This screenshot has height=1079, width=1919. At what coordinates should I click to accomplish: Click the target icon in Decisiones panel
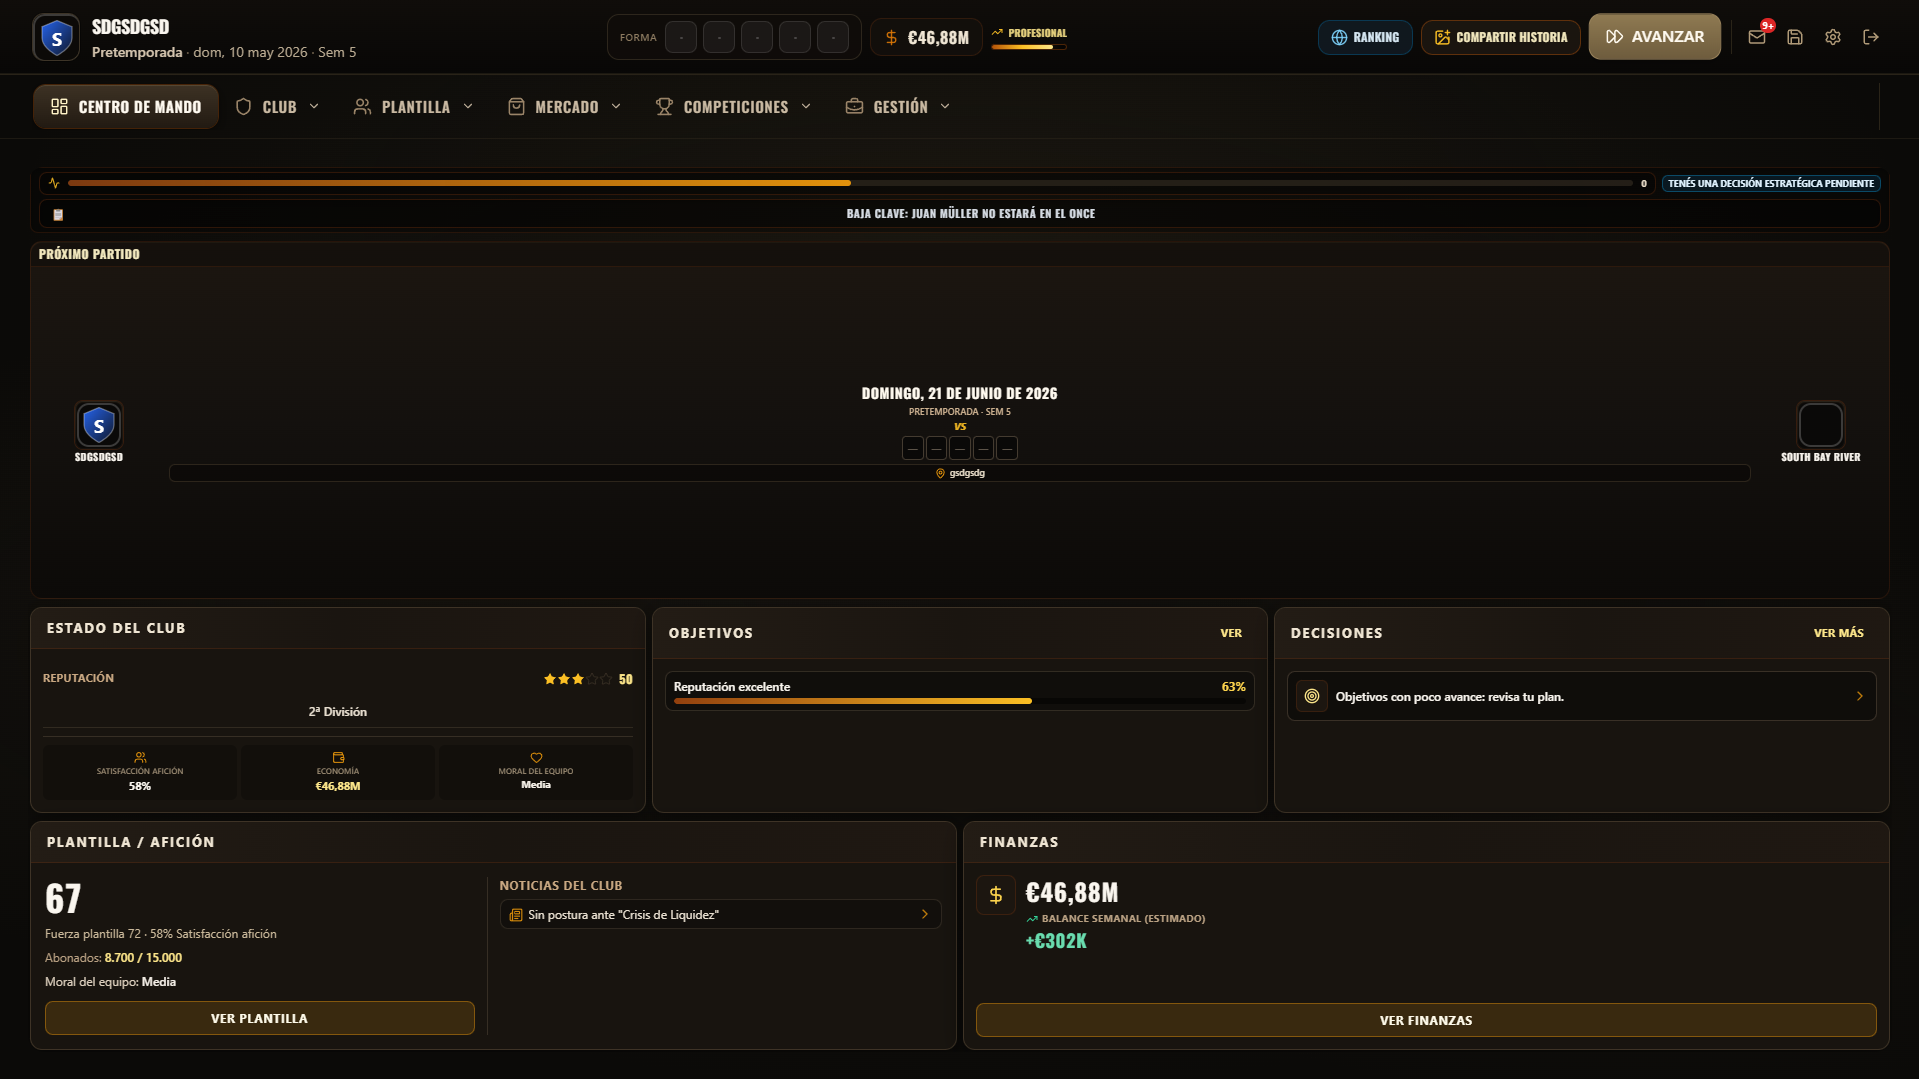click(1312, 696)
